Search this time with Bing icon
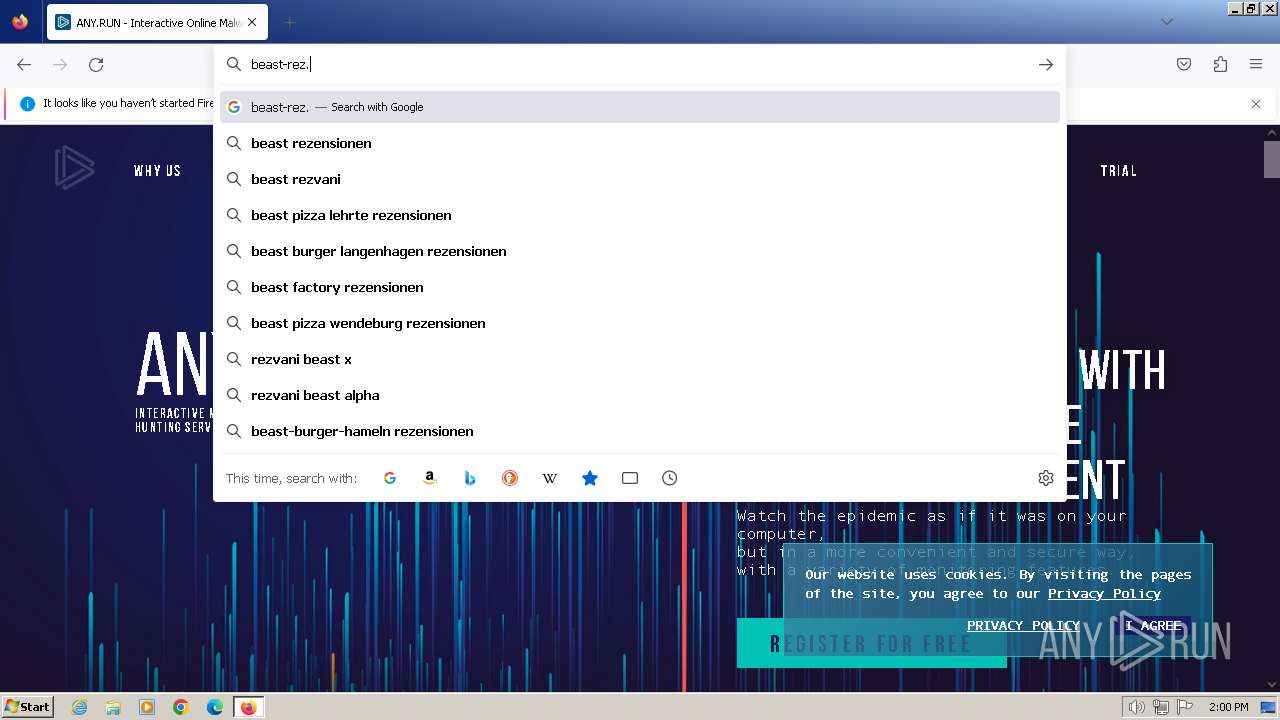1280x720 pixels. coord(470,478)
